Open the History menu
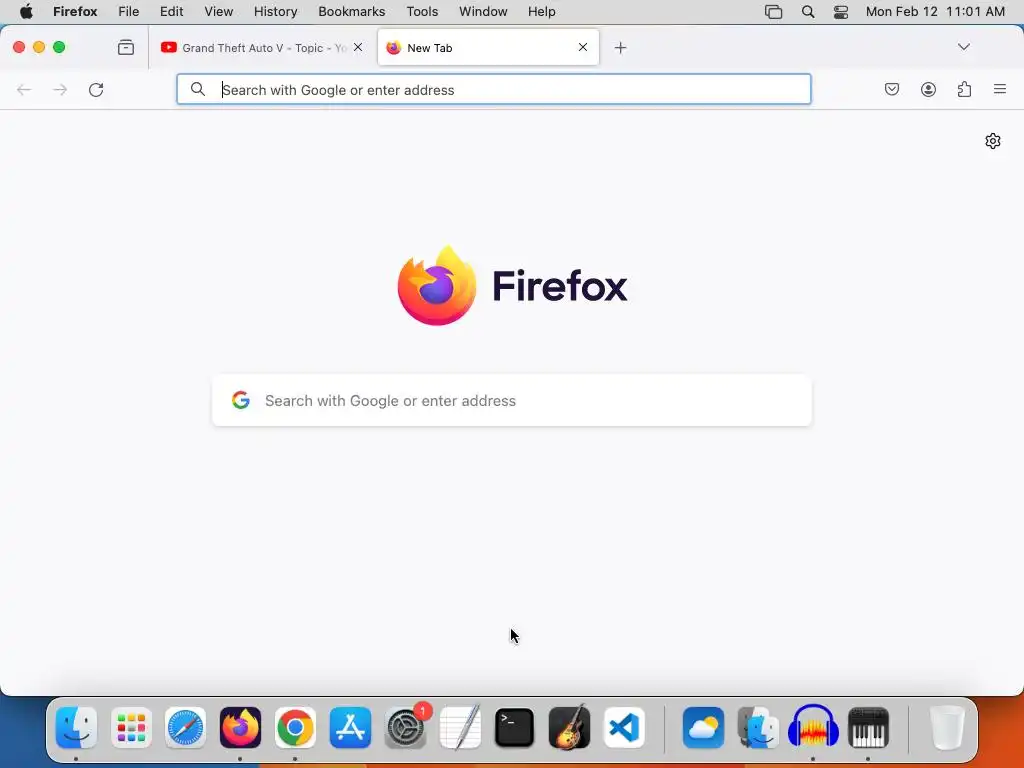The height and width of the screenshot is (768, 1024). tap(276, 12)
